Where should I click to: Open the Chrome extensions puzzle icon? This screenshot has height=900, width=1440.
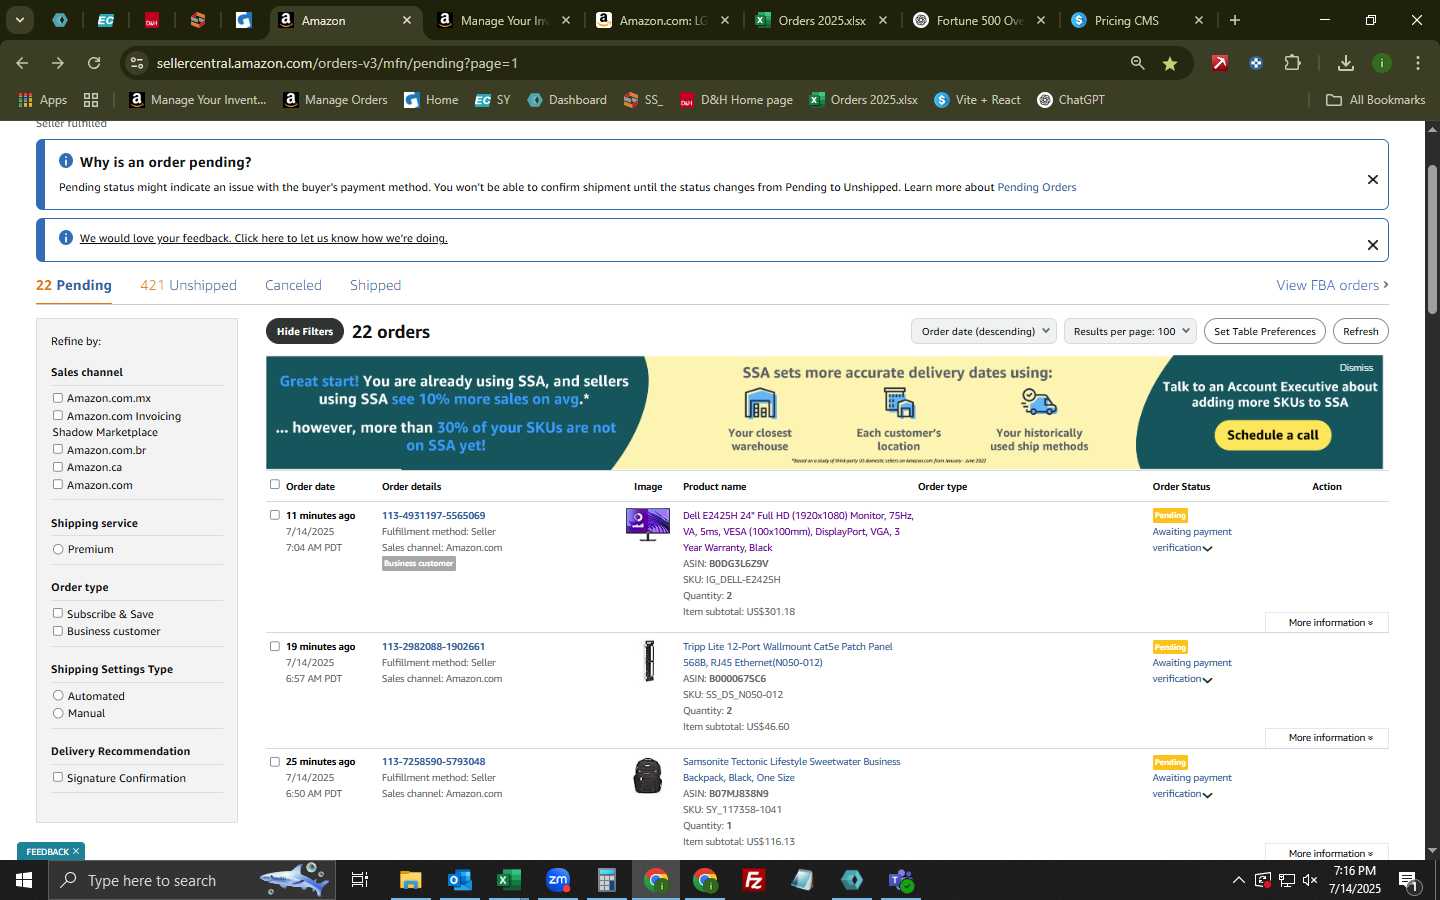tap(1292, 63)
